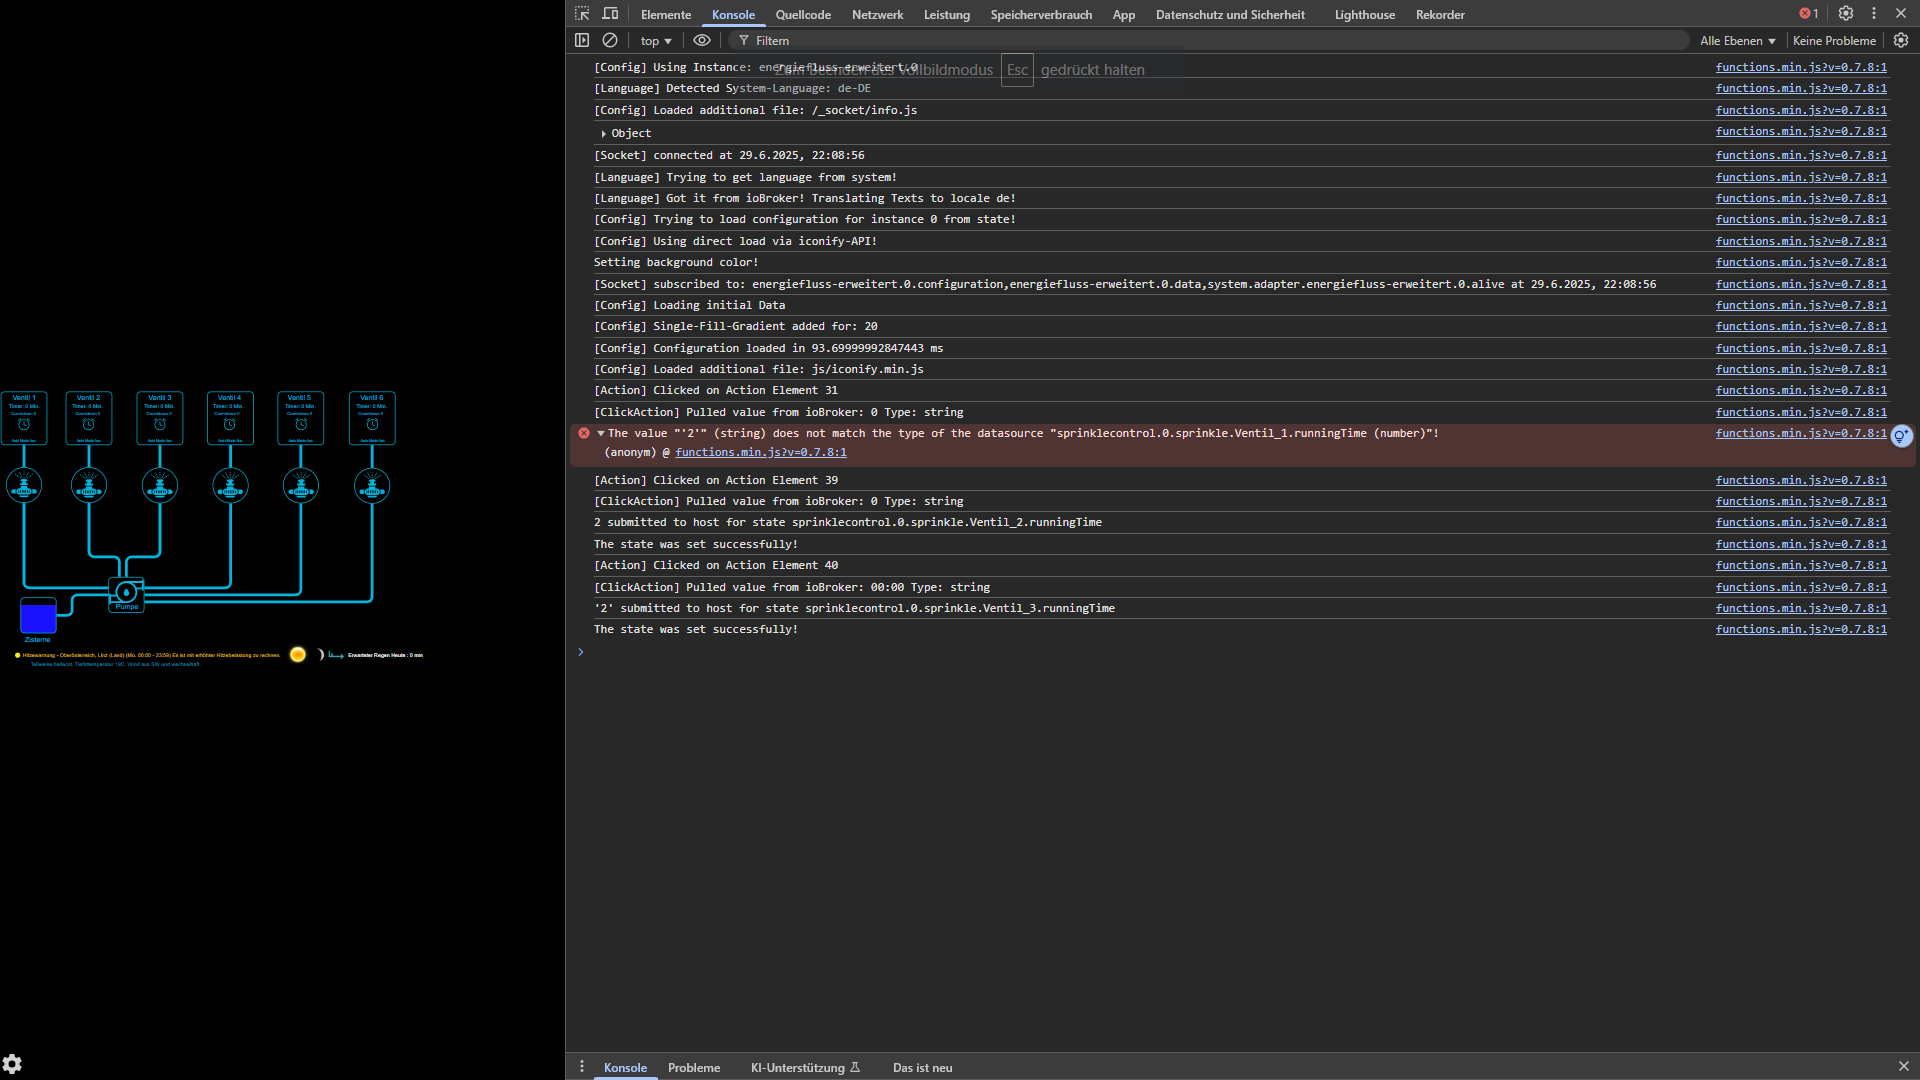This screenshot has height=1080, width=1920.
Task: Toggle device toolbar emulation icon
Action: pyautogui.click(x=610, y=14)
